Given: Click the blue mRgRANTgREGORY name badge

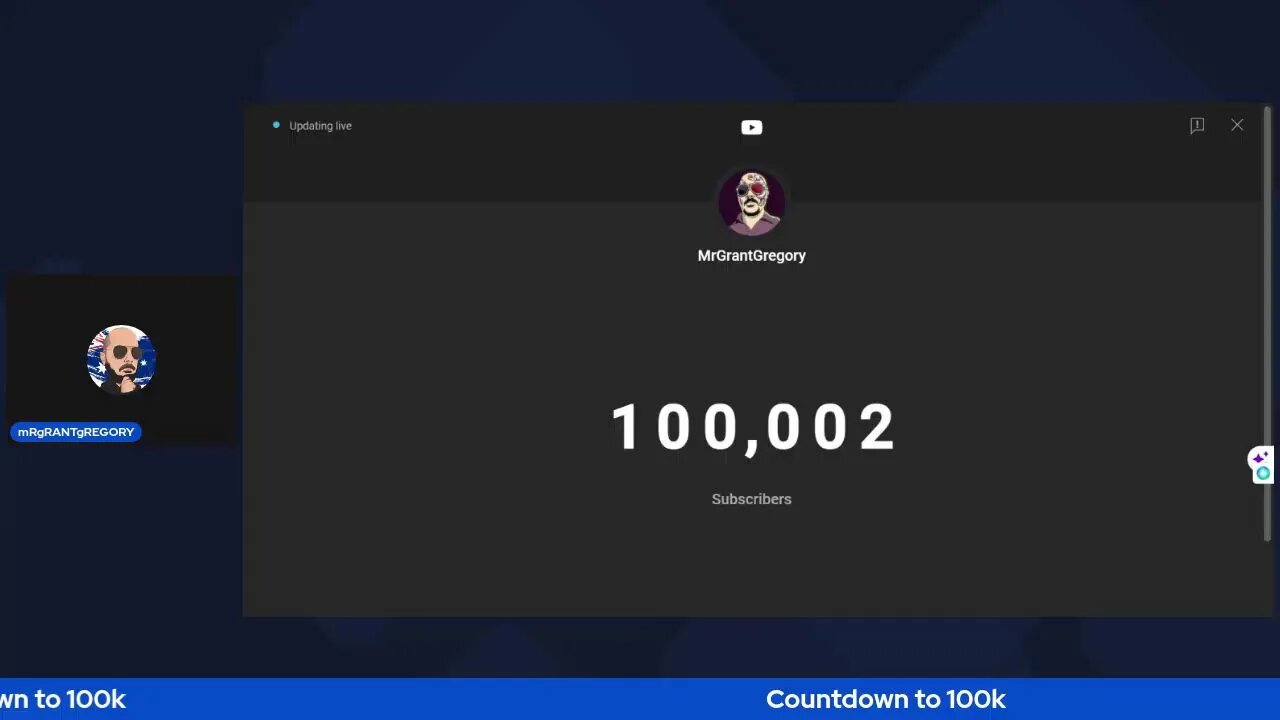Looking at the screenshot, I should coord(76,432).
